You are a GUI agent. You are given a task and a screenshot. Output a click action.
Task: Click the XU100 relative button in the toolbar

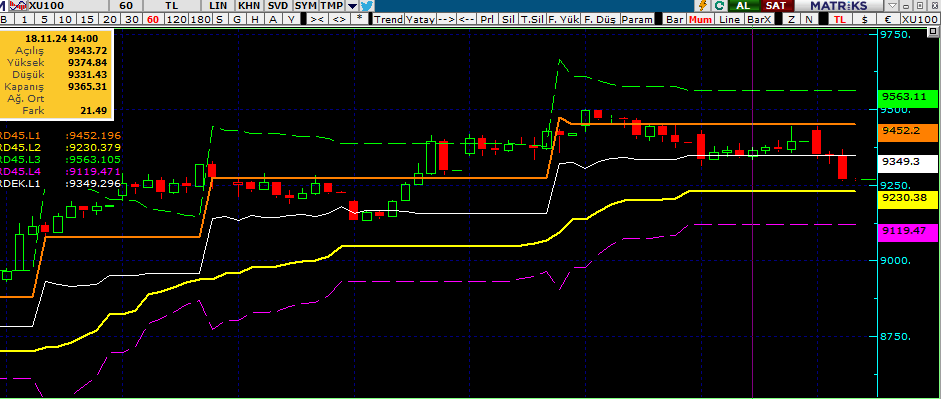920,19
